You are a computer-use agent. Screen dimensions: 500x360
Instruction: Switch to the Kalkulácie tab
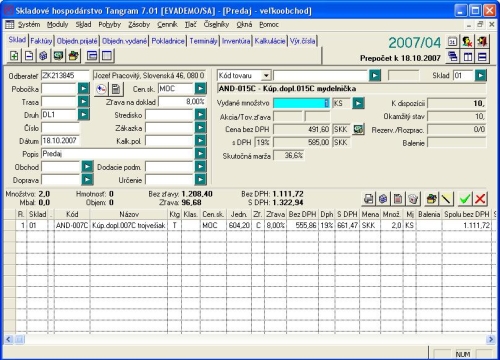click(270, 41)
